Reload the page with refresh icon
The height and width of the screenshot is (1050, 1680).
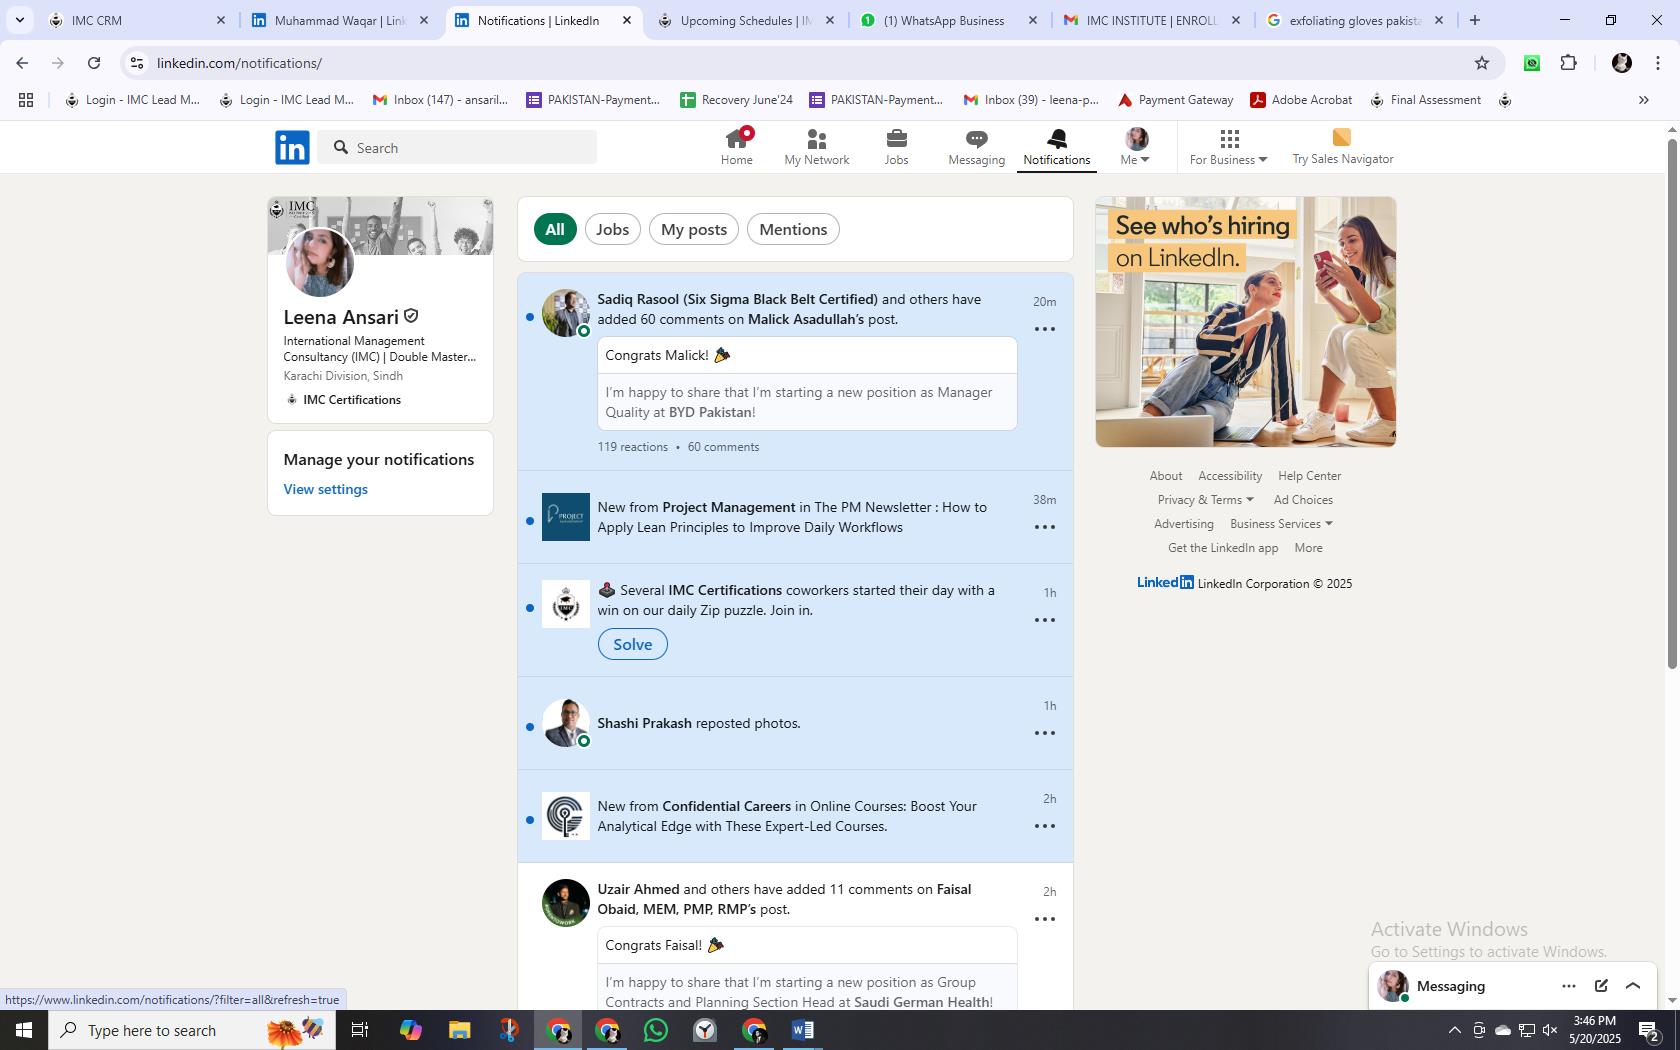(94, 63)
